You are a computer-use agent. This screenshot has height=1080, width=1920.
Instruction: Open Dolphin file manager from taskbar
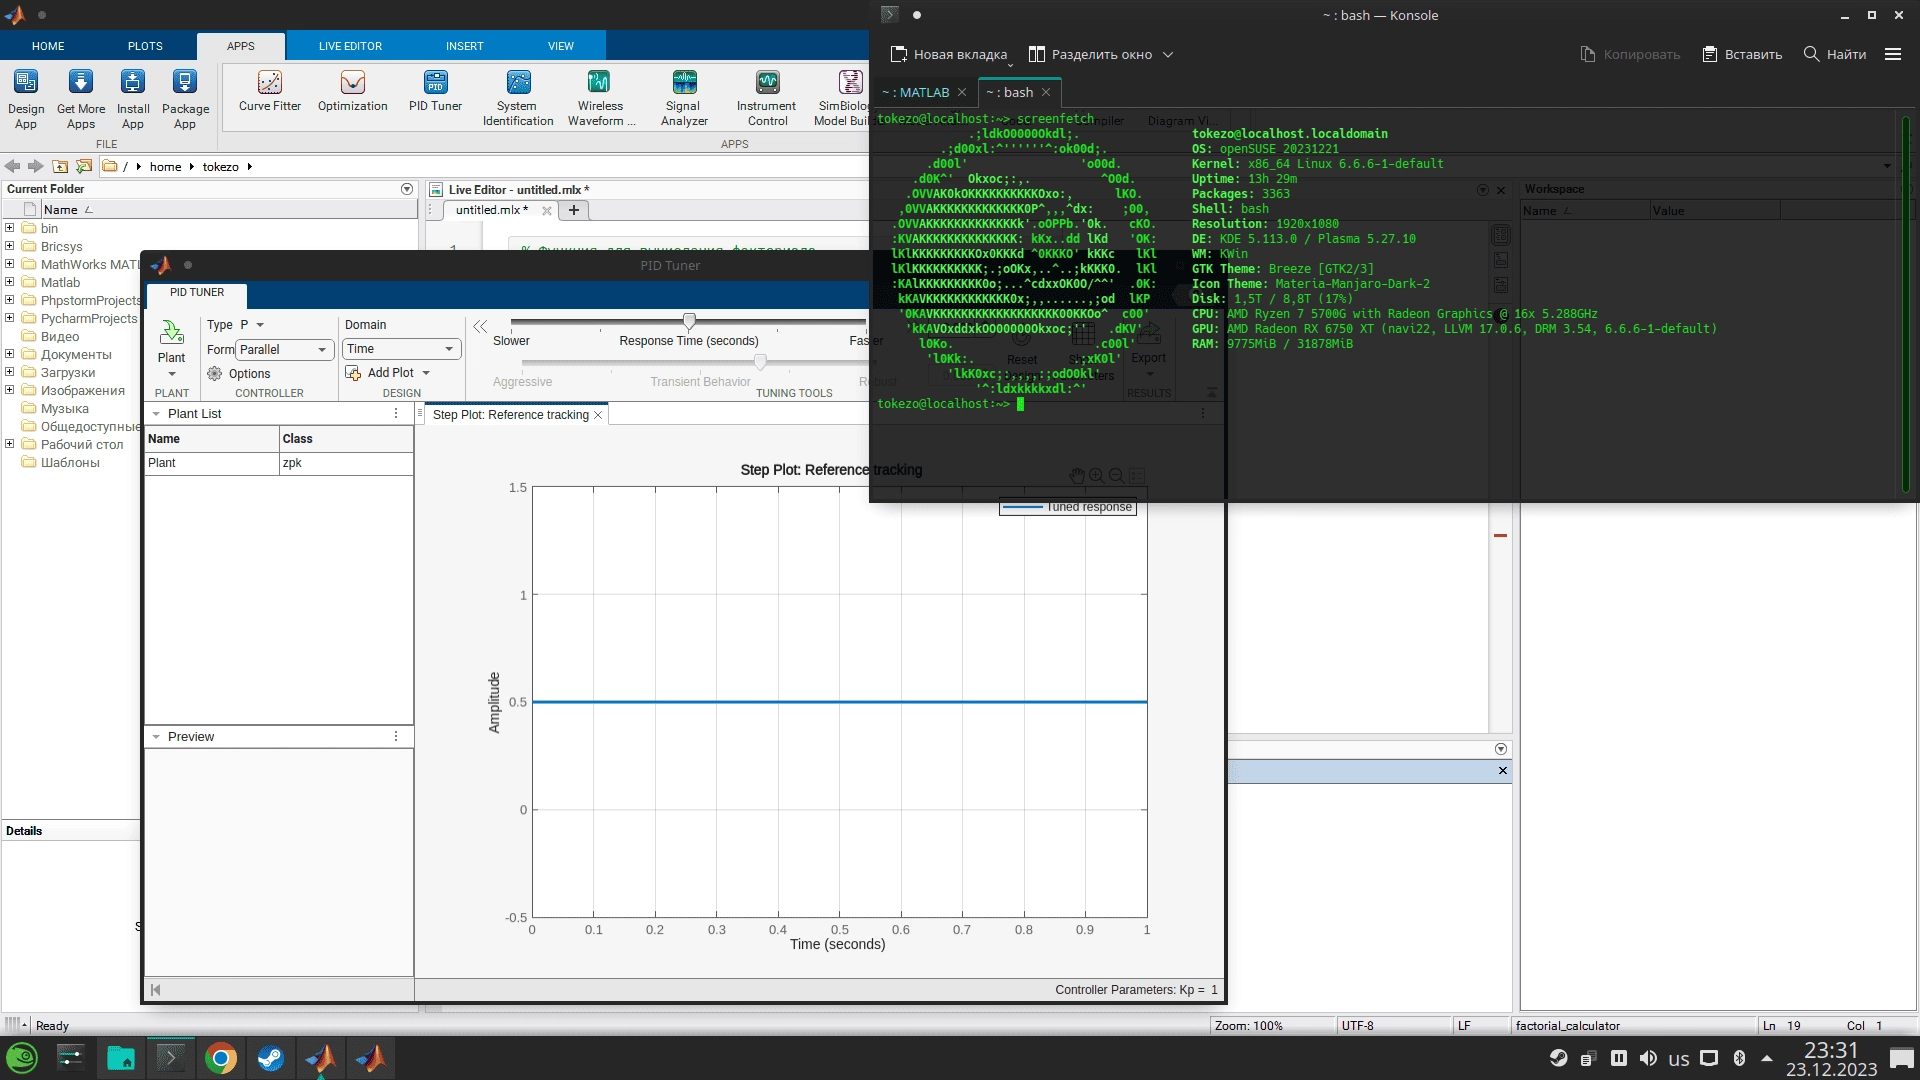(121, 1058)
